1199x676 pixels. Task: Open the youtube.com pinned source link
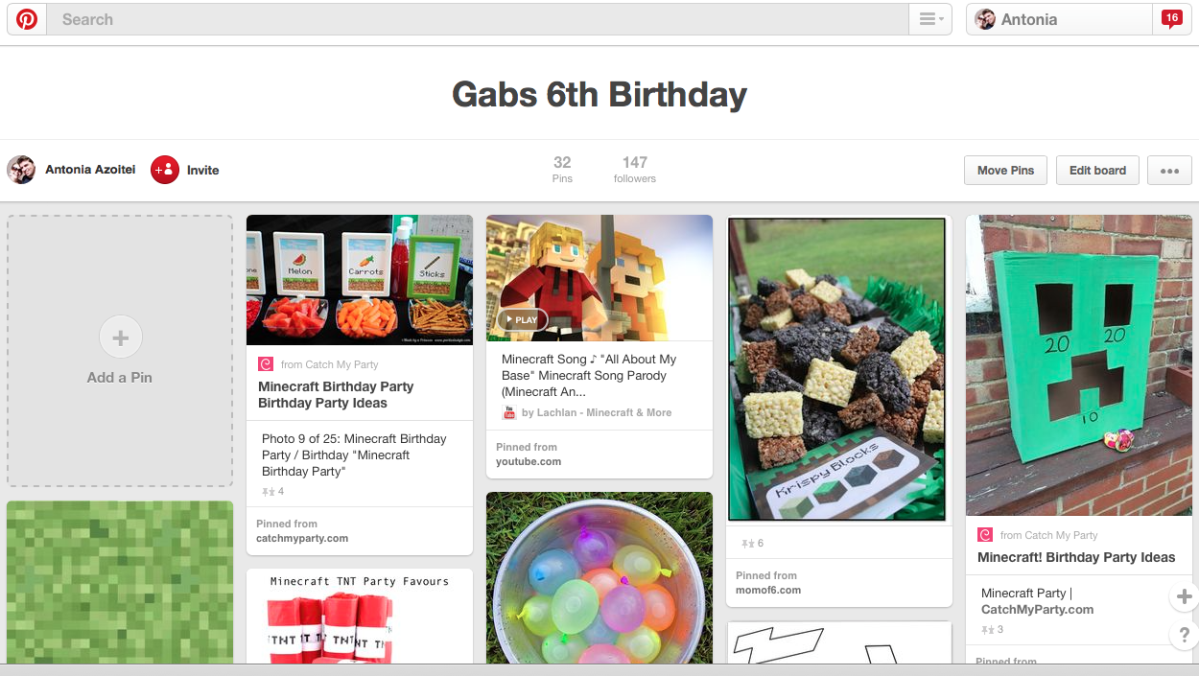pyautogui.click(x=528, y=462)
